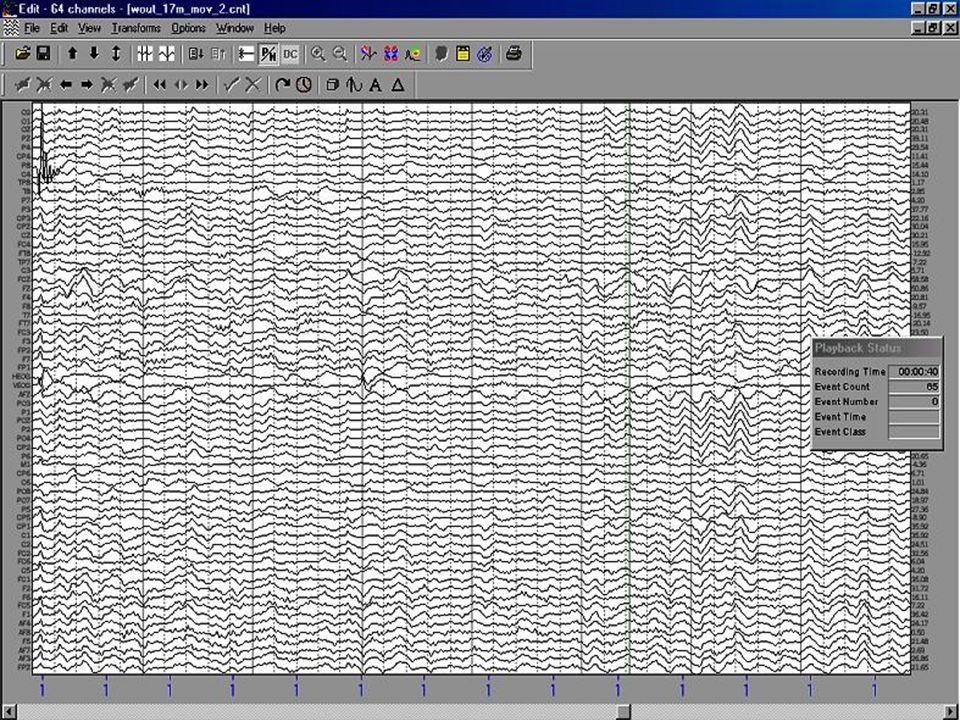Open the butterfly plot icon
Screen dimensions: 960x720
click(x=368, y=54)
